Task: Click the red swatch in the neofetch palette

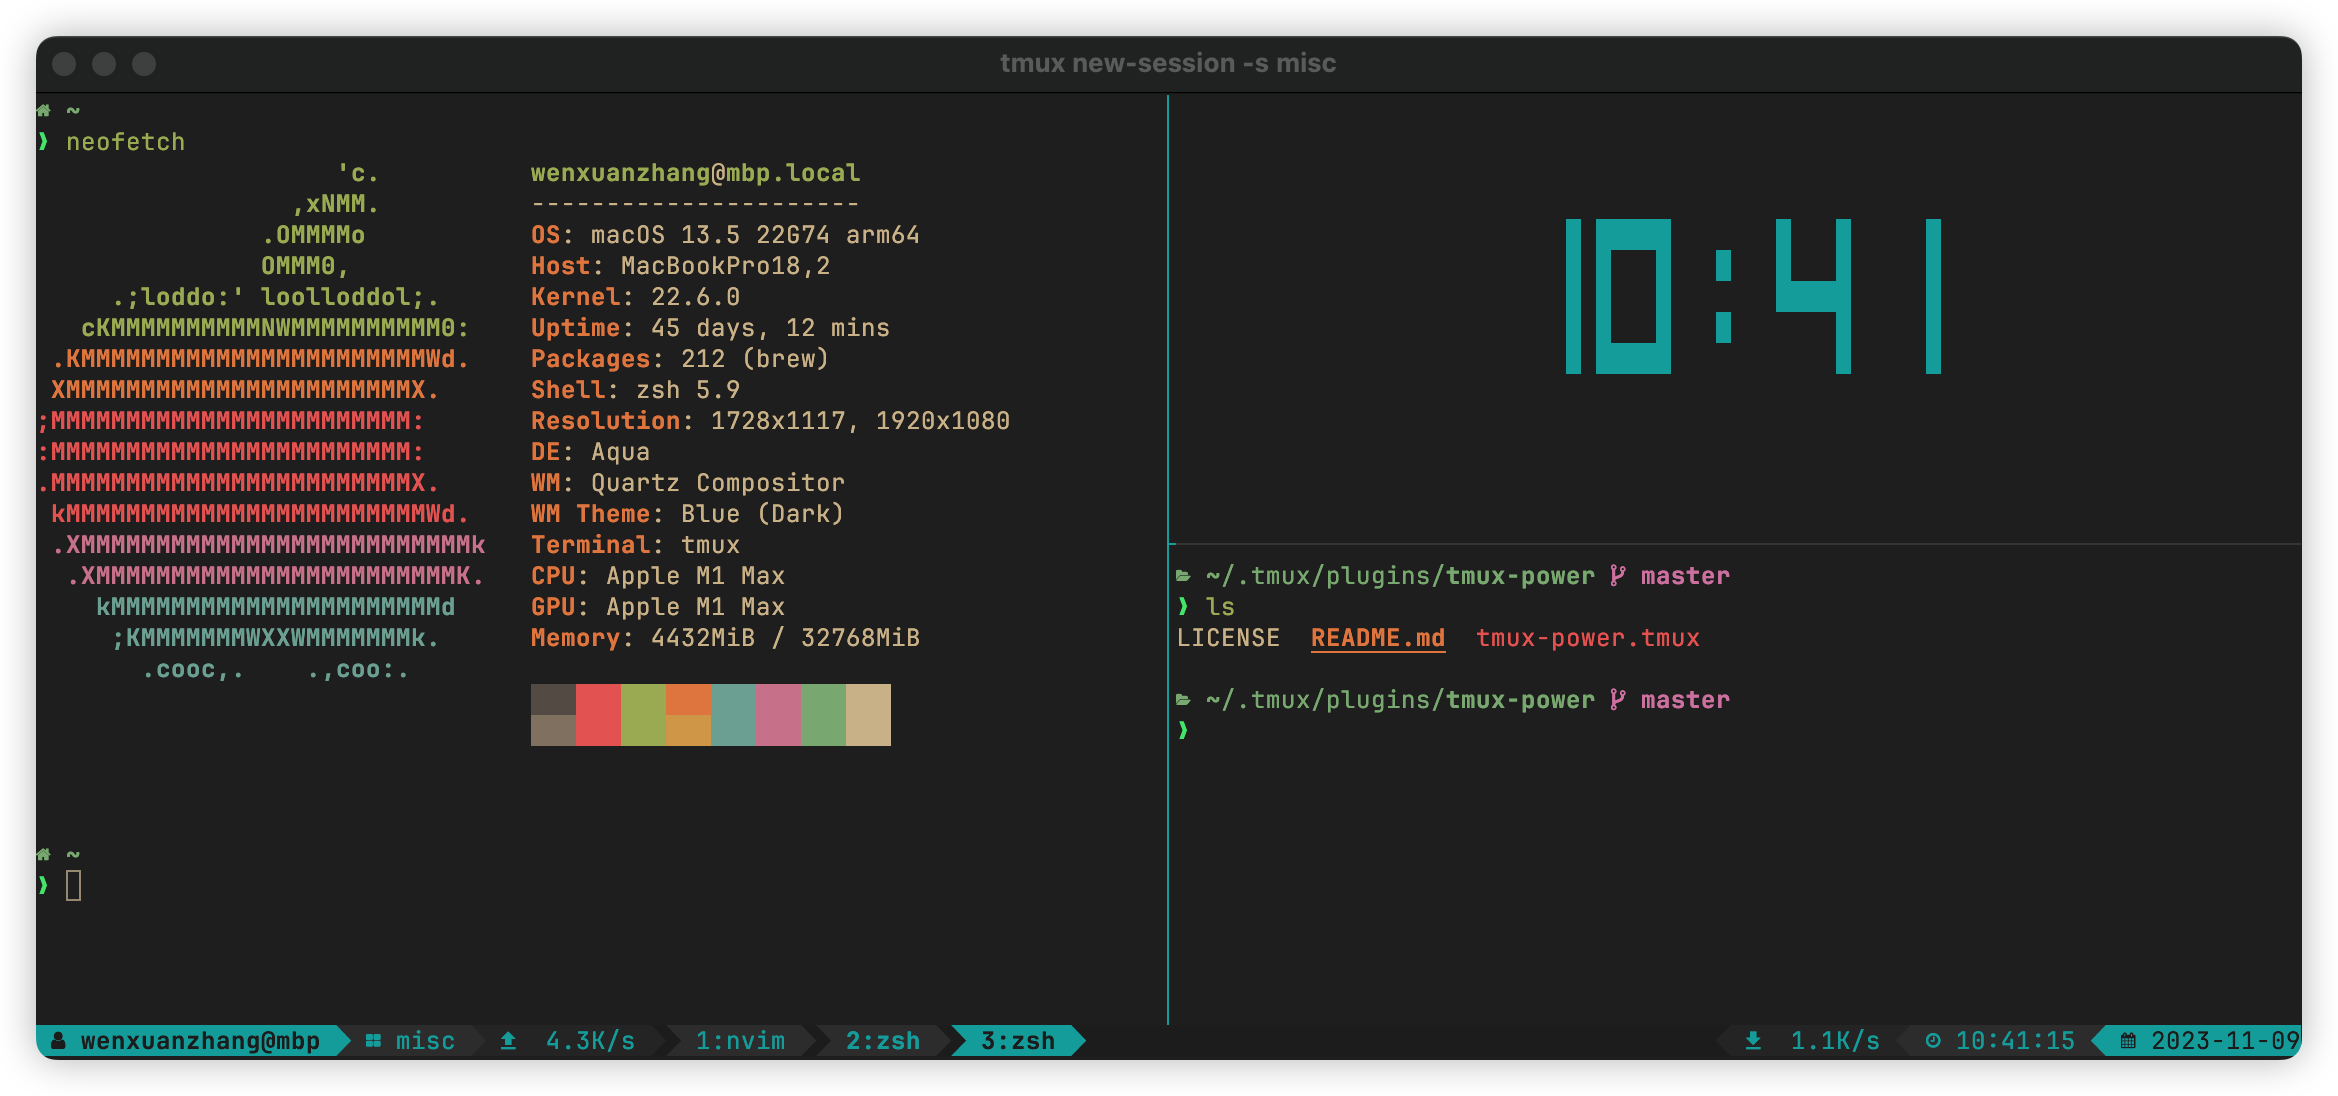Action: click(600, 713)
